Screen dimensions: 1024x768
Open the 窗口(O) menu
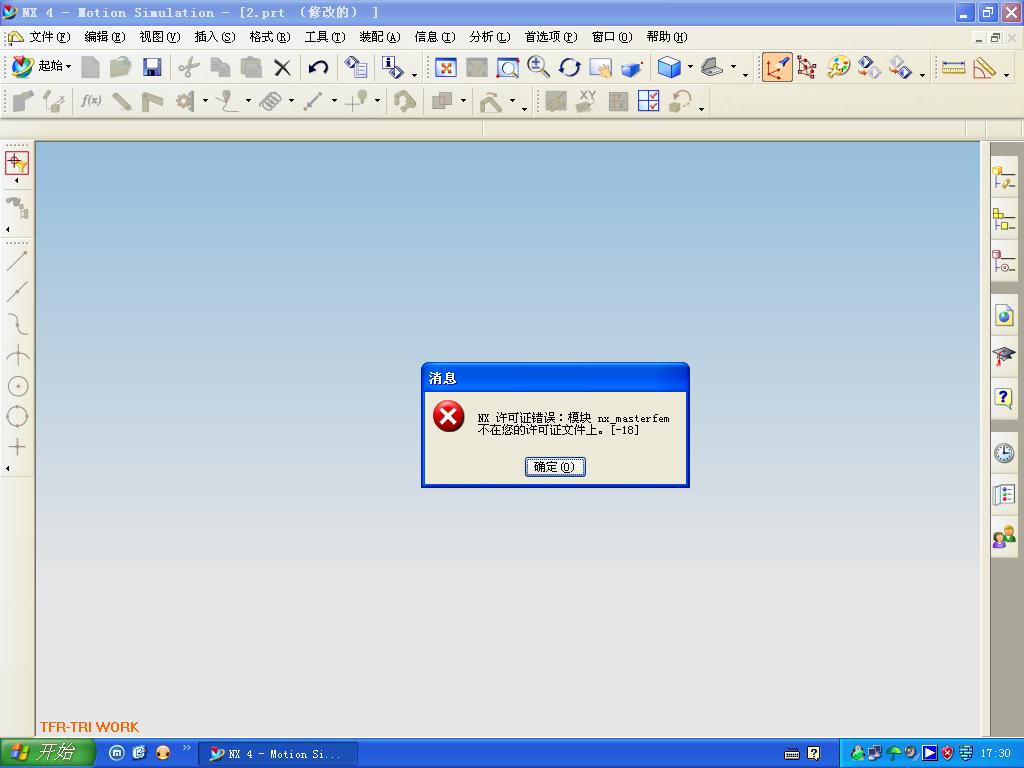(x=612, y=37)
